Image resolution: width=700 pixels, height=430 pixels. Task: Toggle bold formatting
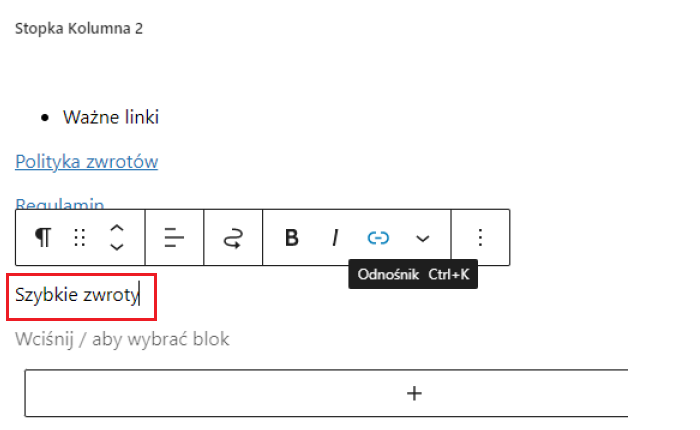292,237
